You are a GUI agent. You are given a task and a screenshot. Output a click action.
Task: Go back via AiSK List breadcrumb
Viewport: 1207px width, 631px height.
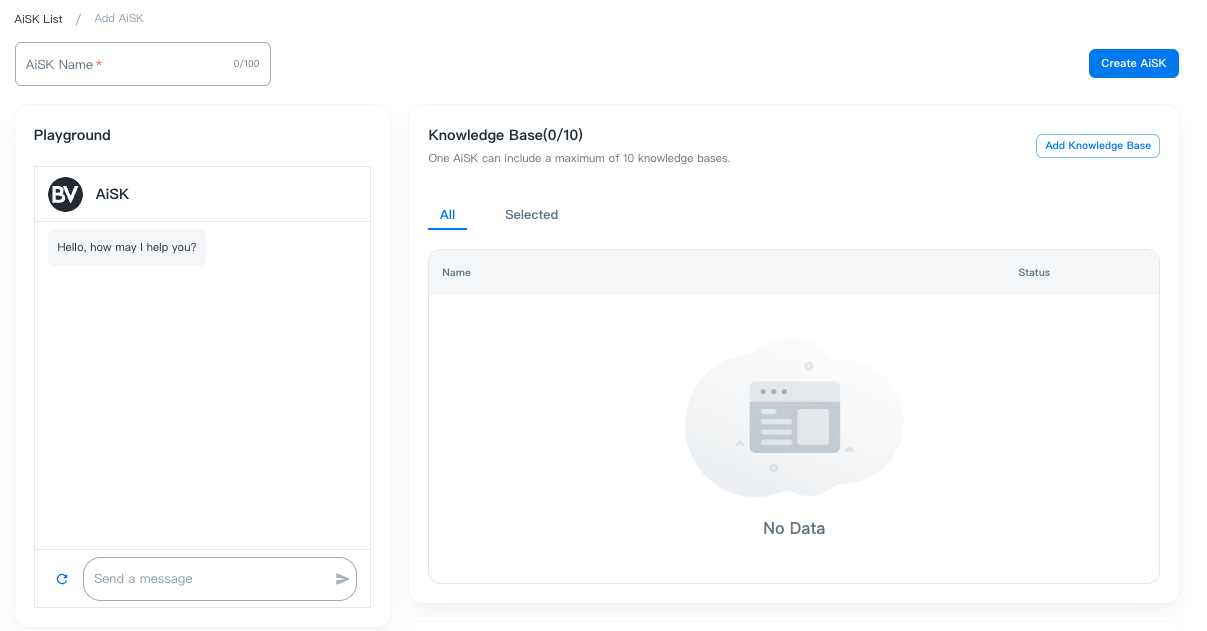pyautogui.click(x=39, y=19)
